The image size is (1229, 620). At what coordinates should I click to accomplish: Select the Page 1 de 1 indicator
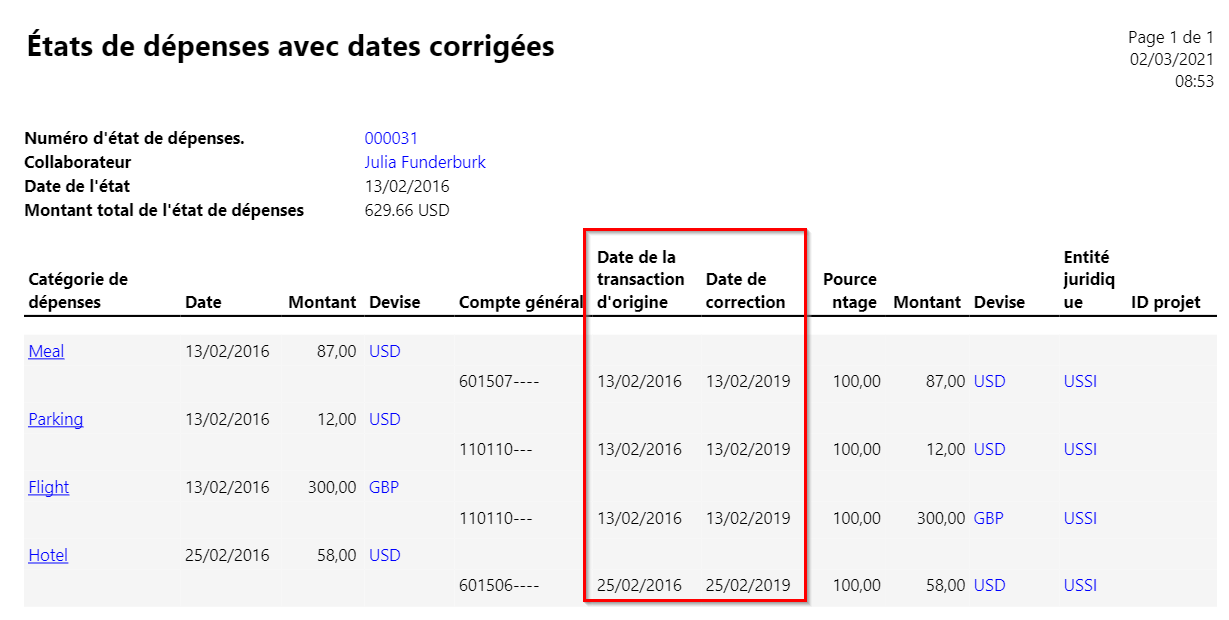pyautogui.click(x=1171, y=37)
